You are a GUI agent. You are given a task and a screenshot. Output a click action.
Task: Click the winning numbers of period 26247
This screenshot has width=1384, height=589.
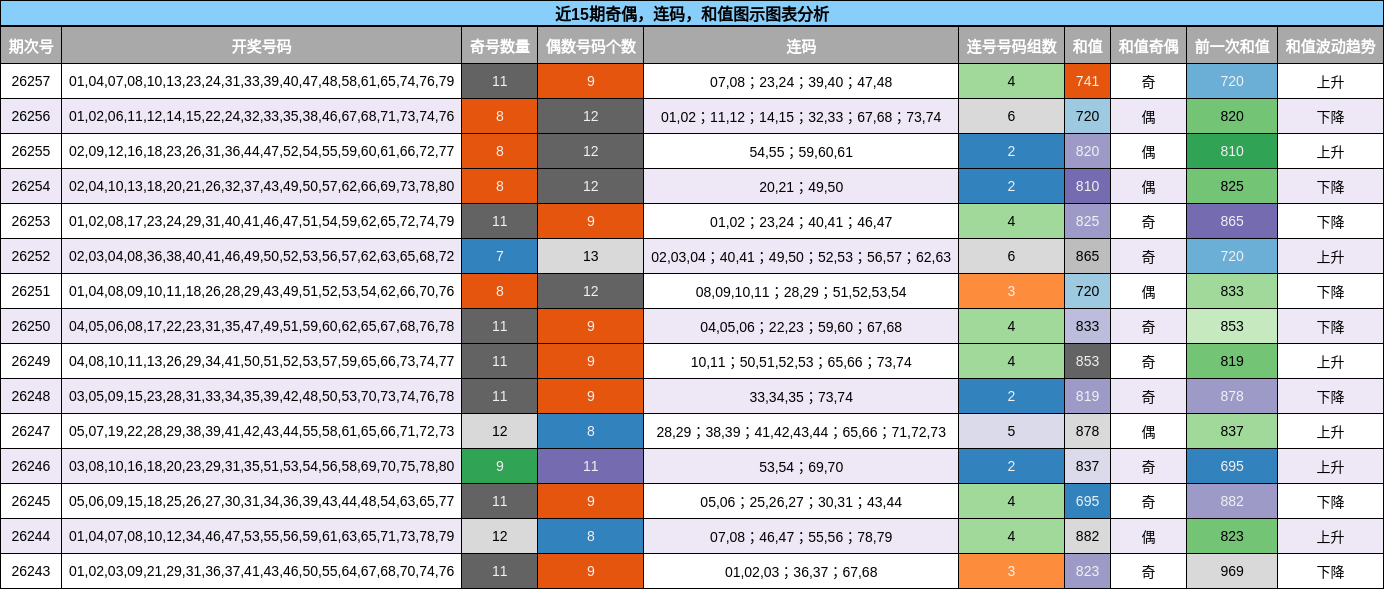pos(262,431)
